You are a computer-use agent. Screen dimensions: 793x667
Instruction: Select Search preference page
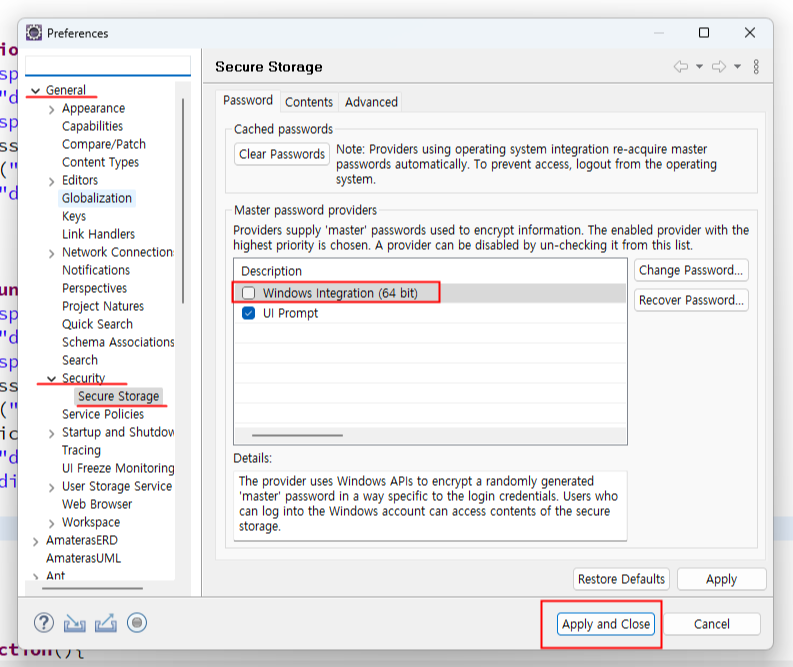pyautogui.click(x=79, y=360)
